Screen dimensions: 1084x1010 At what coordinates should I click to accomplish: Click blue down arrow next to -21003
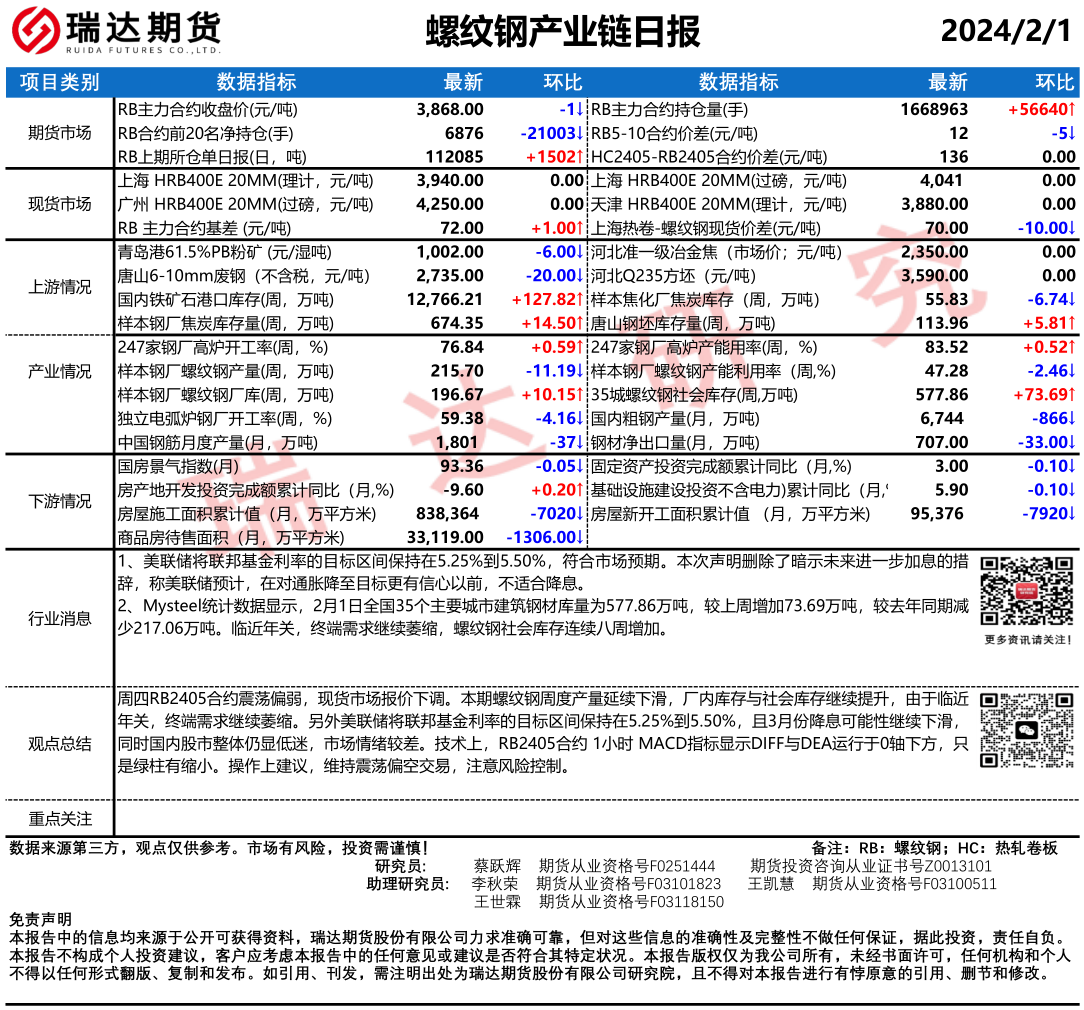click(x=578, y=133)
